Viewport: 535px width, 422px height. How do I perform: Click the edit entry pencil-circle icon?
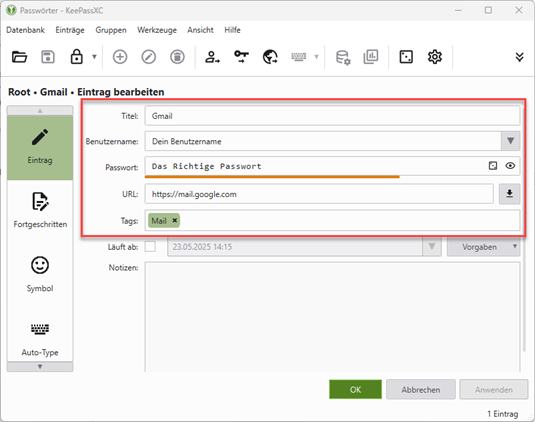149,57
